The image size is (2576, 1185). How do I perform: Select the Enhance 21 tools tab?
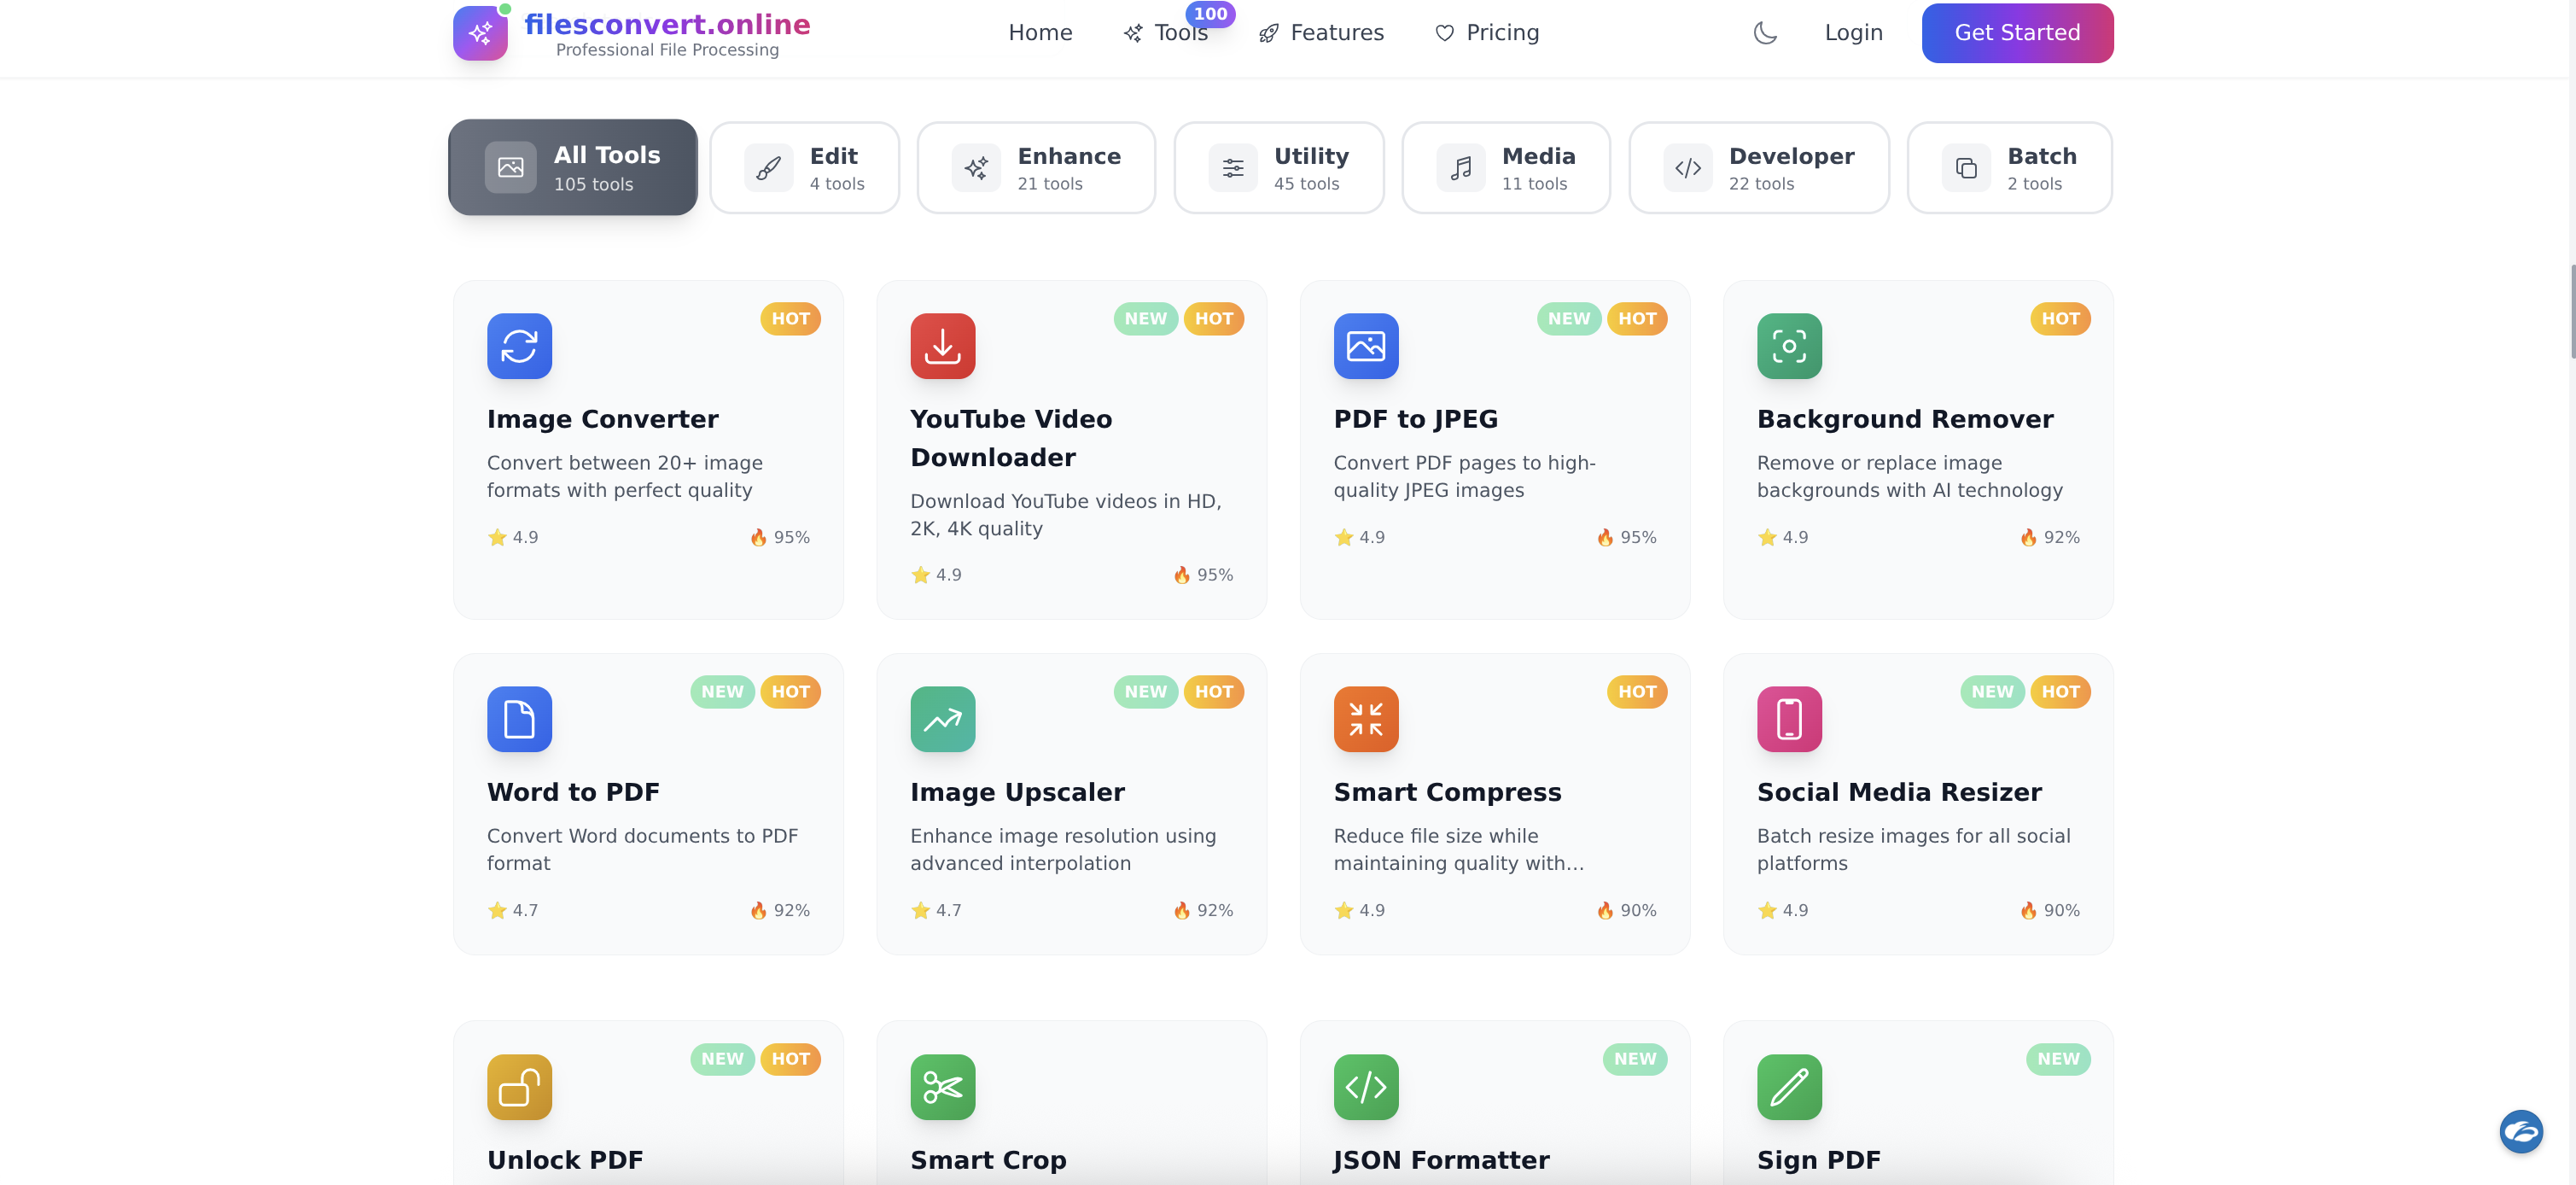point(1036,168)
